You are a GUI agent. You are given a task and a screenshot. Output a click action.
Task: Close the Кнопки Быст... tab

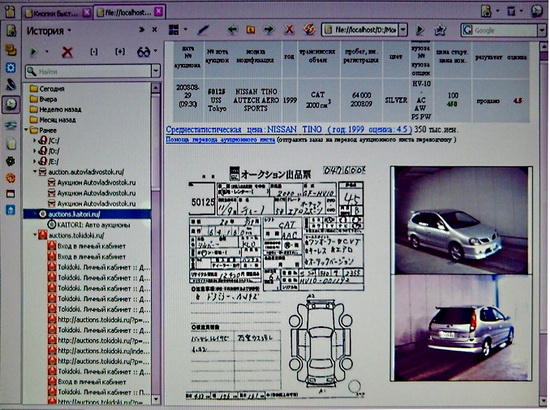tap(87, 13)
